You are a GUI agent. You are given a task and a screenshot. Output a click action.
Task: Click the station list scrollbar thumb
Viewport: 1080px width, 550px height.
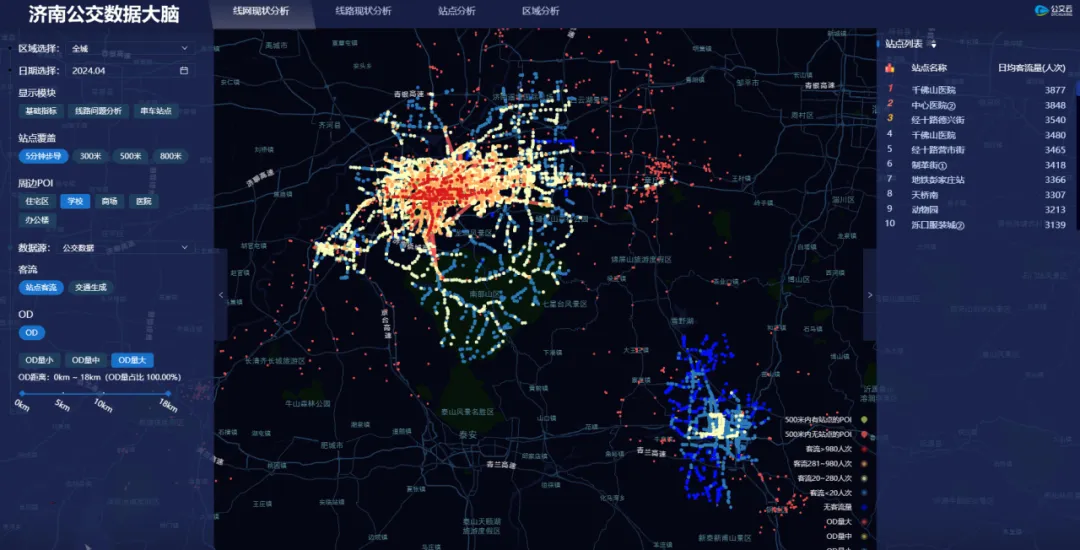pos(1078,89)
